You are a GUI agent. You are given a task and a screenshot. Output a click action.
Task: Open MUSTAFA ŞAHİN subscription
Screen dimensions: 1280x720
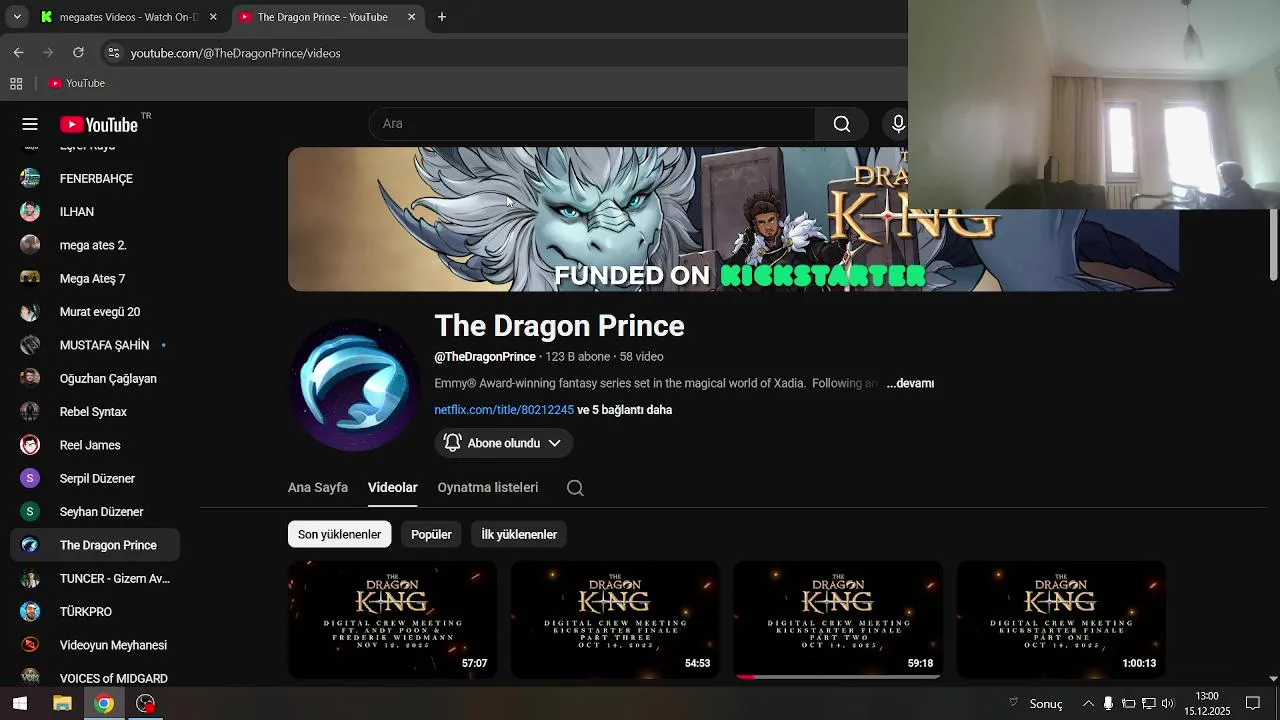95,345
